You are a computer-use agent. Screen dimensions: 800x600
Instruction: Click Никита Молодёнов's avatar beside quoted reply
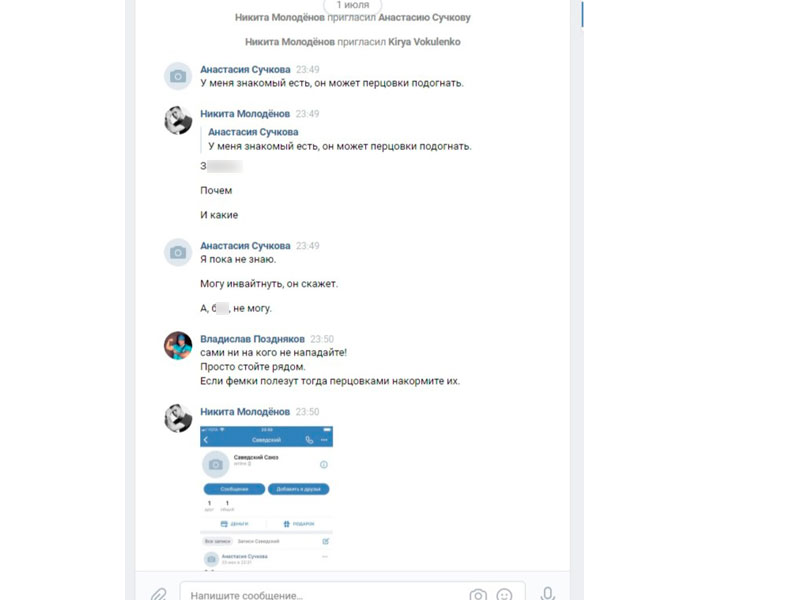tap(178, 120)
